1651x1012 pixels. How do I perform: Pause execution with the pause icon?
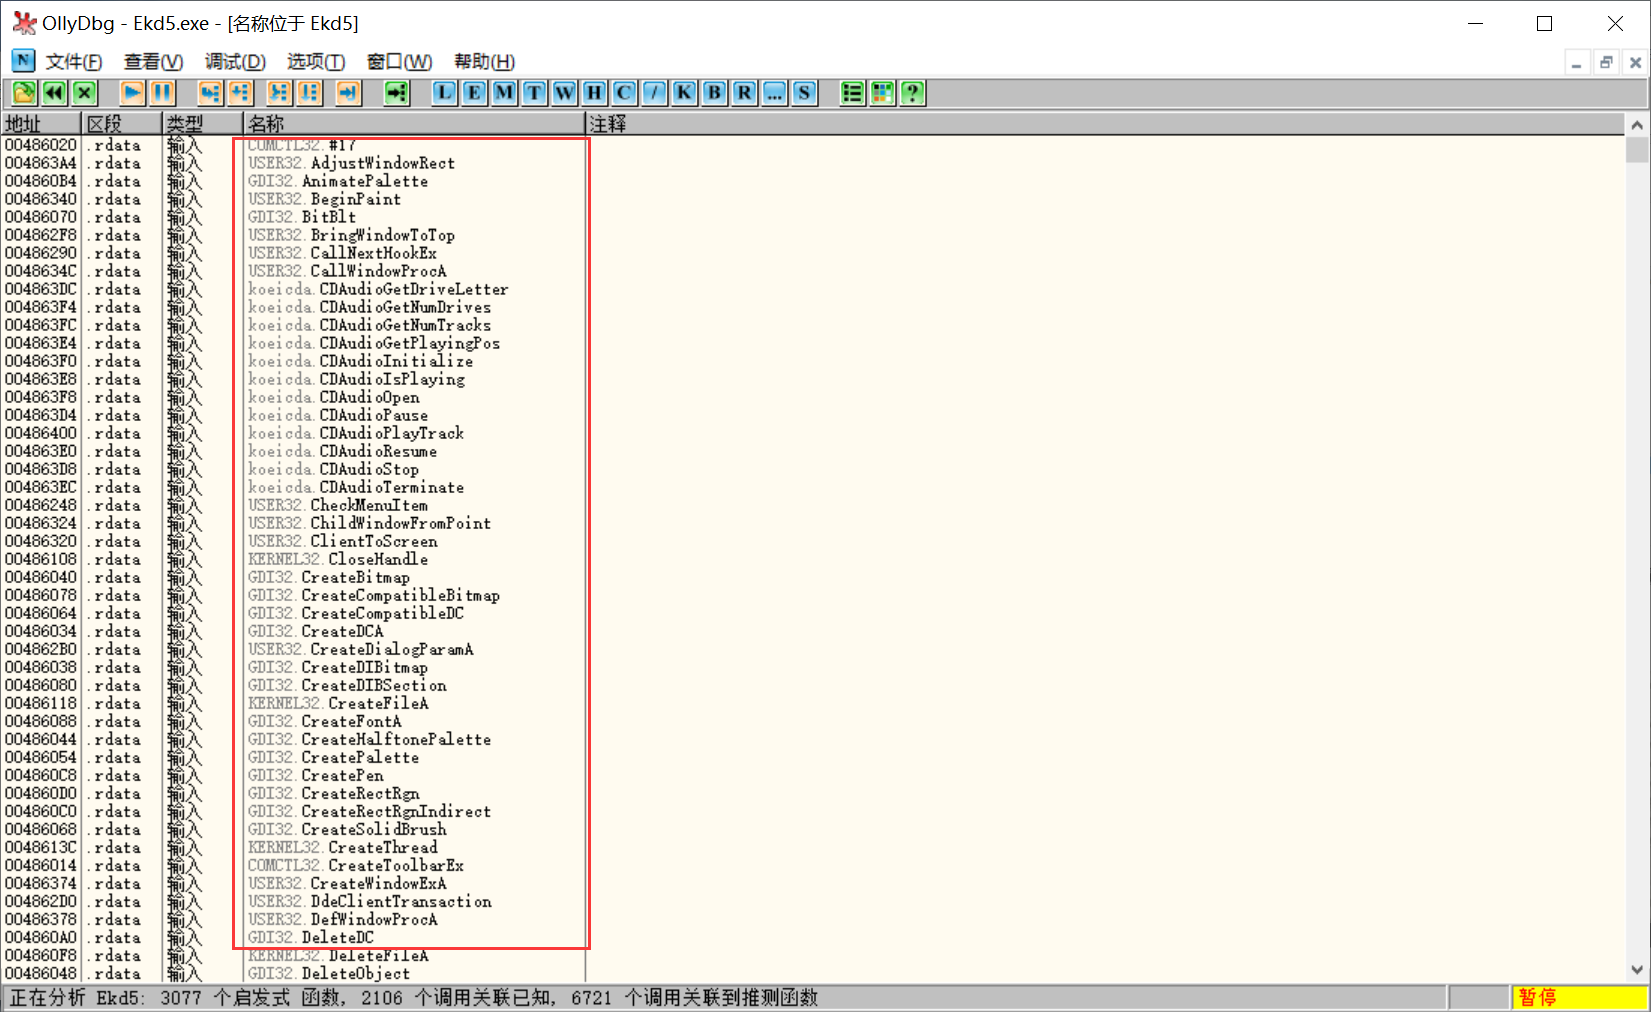(x=162, y=93)
